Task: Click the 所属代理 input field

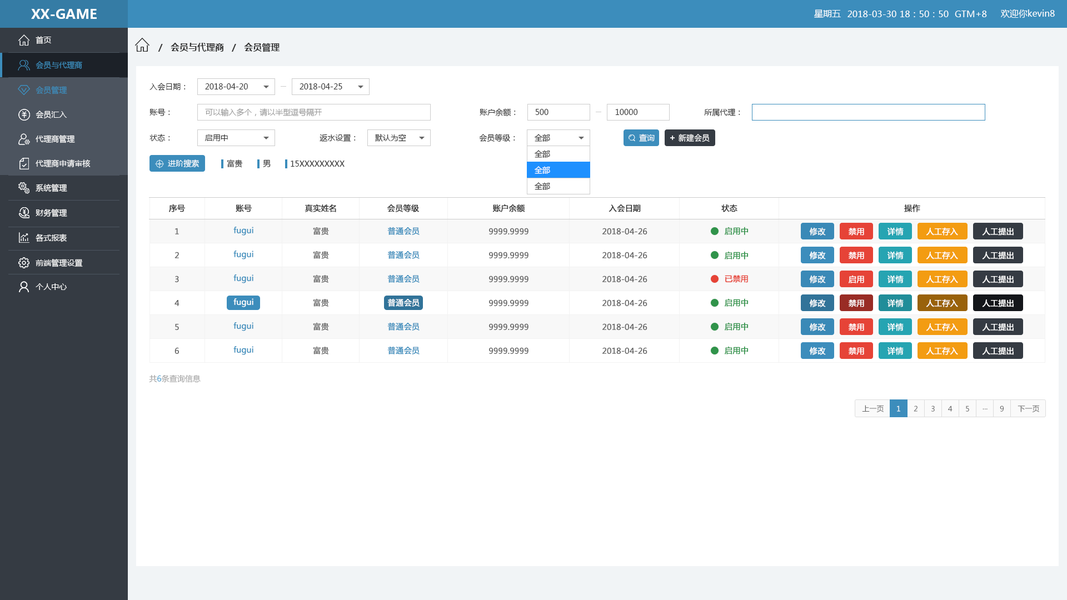Action: (x=868, y=112)
